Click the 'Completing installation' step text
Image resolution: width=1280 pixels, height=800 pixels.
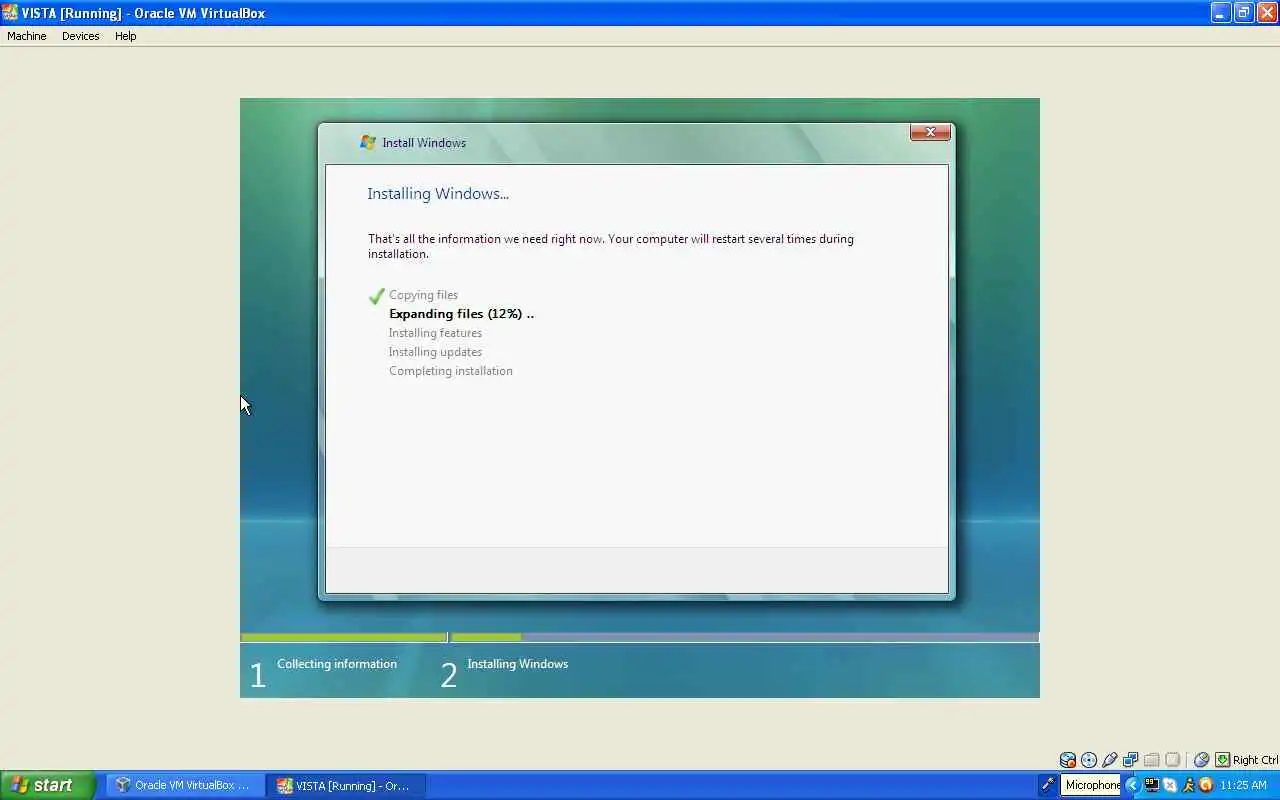(x=451, y=371)
